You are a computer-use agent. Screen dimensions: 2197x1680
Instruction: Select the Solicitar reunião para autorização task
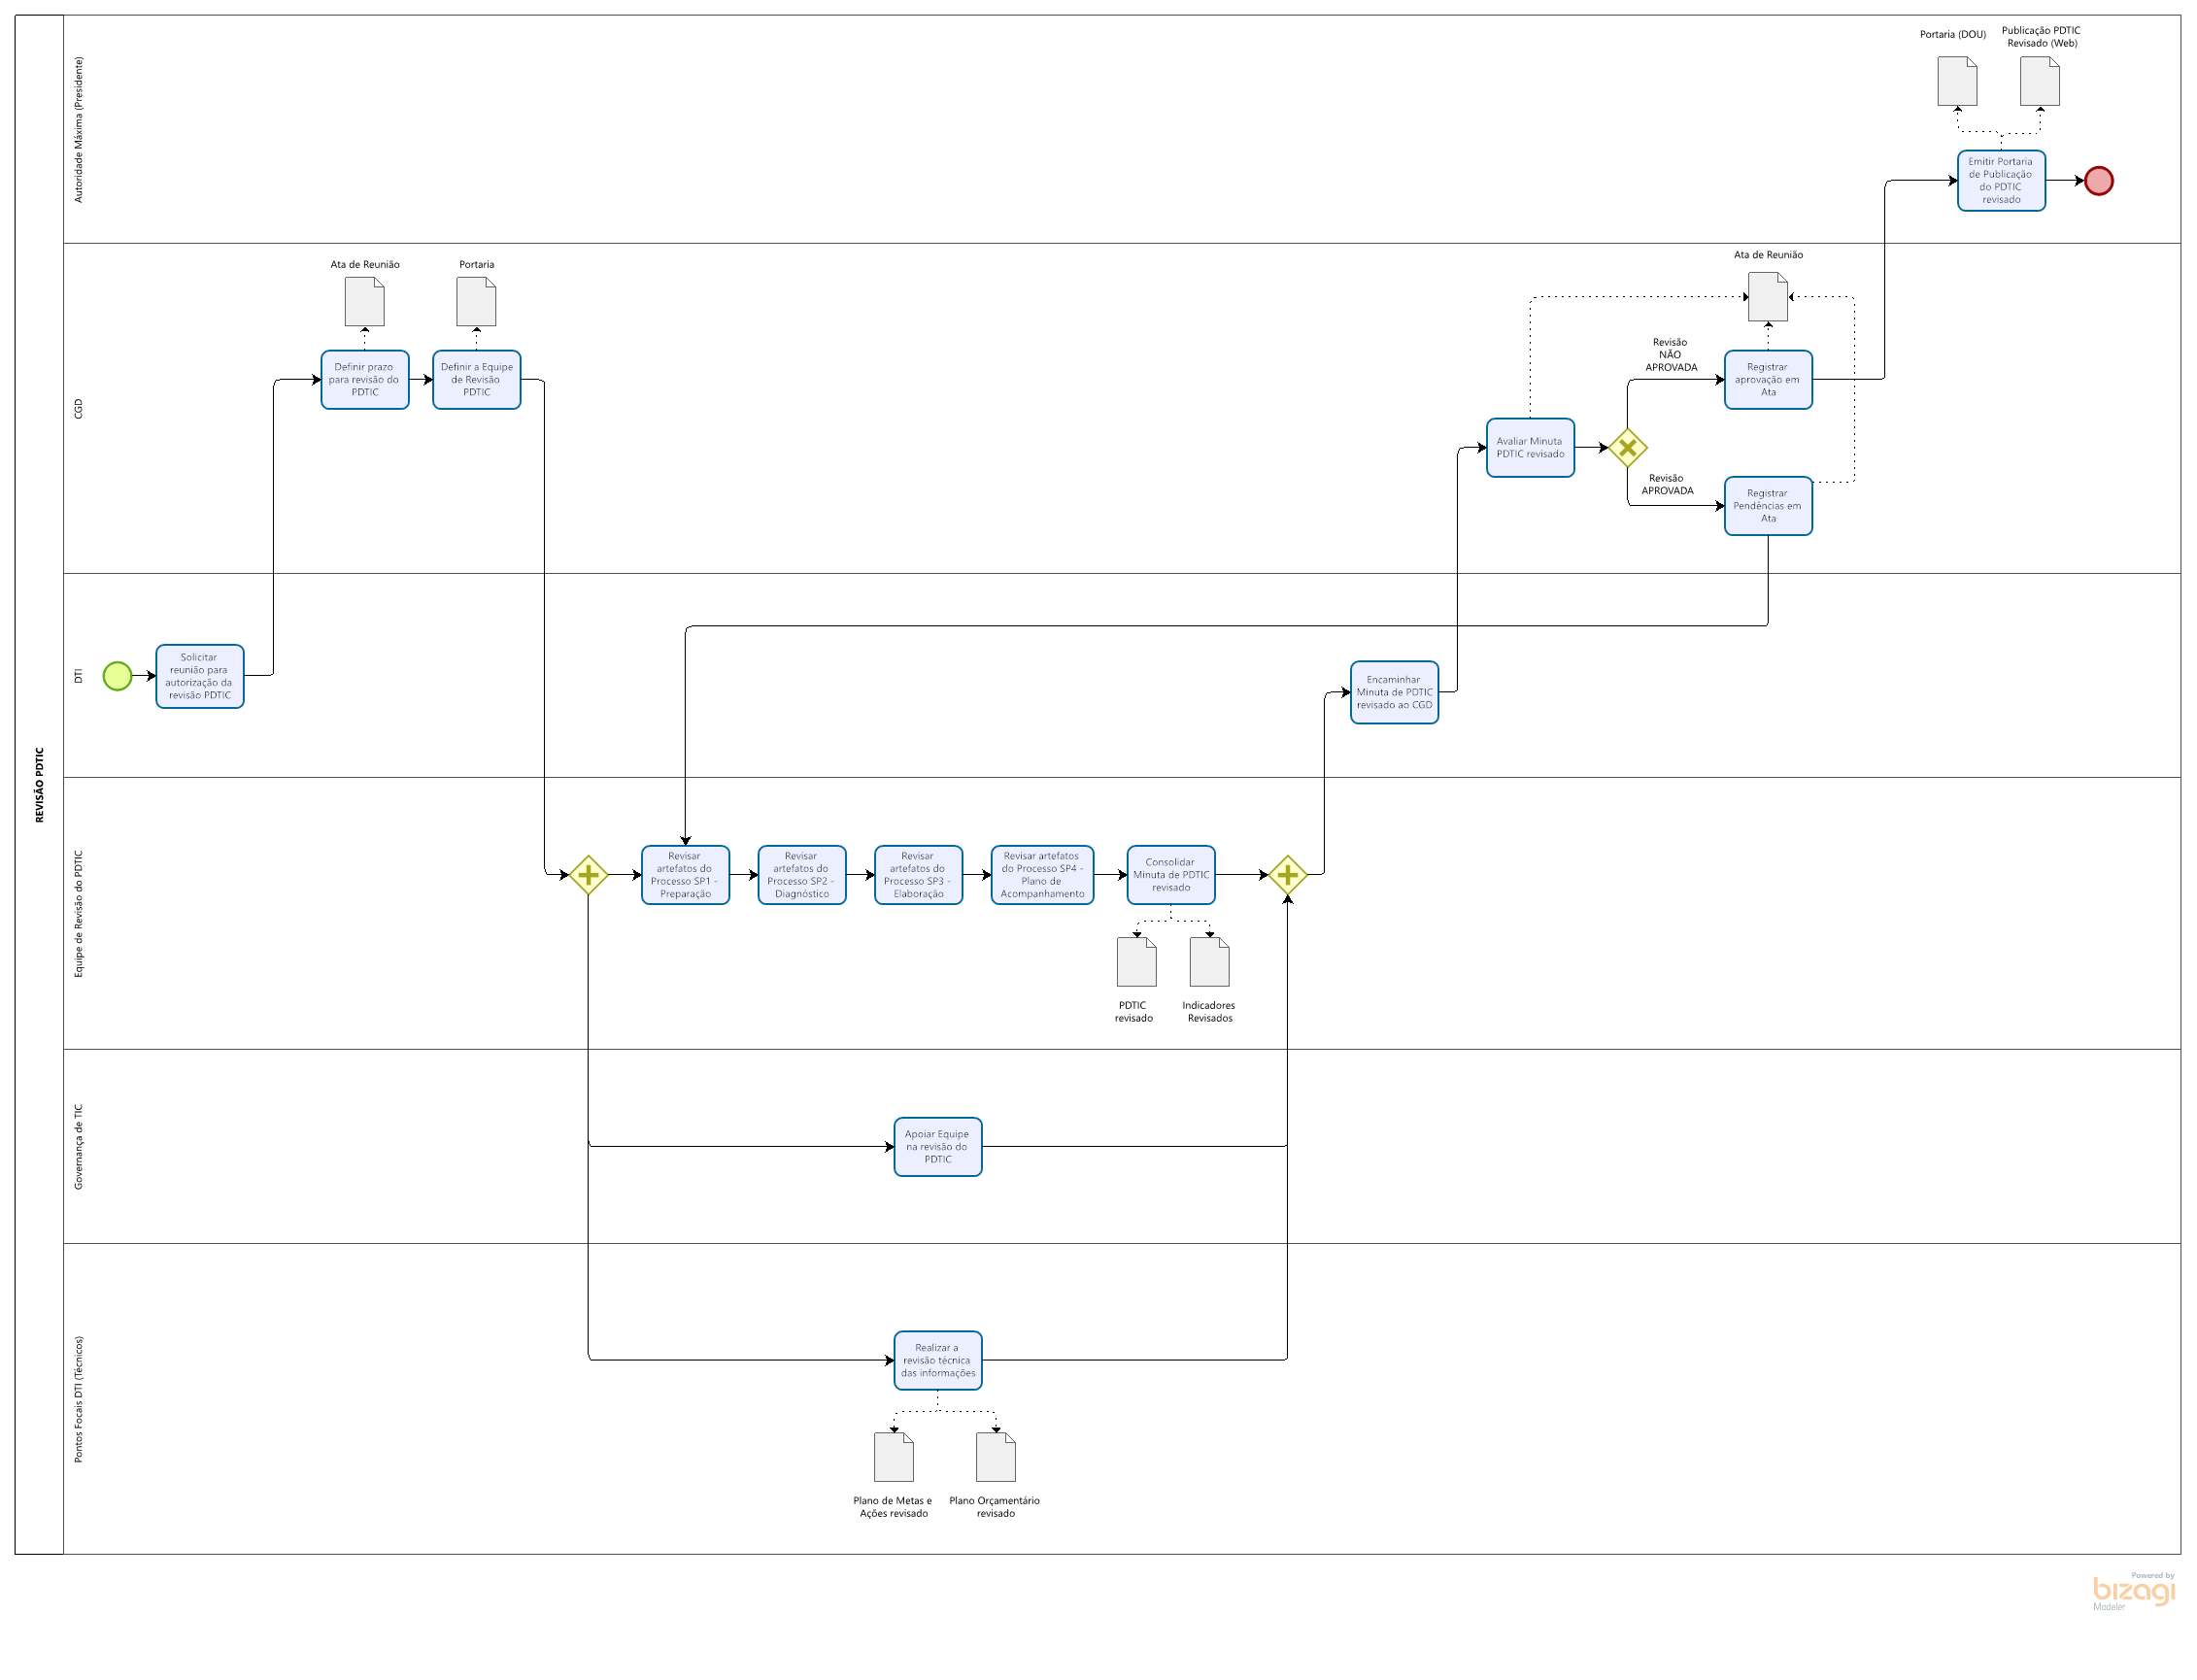pos(200,676)
